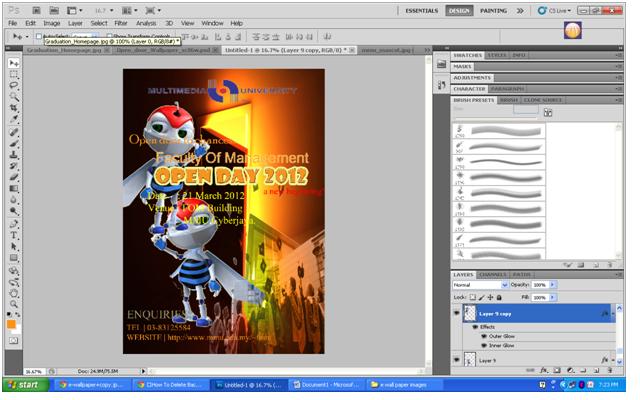Viewport: 640px width, 400px height.
Task: Select the Quick Selection tool
Action: pyautogui.click(x=14, y=97)
